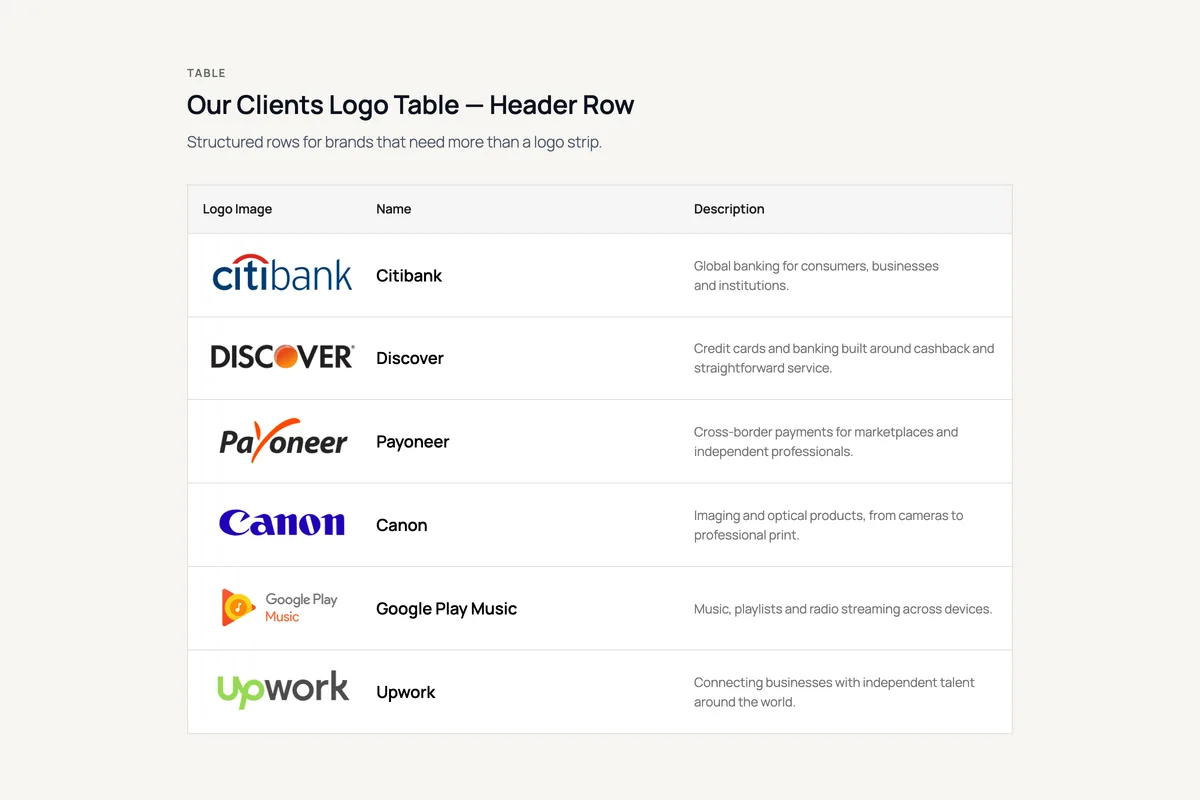Click the small 'TABLE' label
This screenshot has height=800, width=1200.
click(206, 73)
